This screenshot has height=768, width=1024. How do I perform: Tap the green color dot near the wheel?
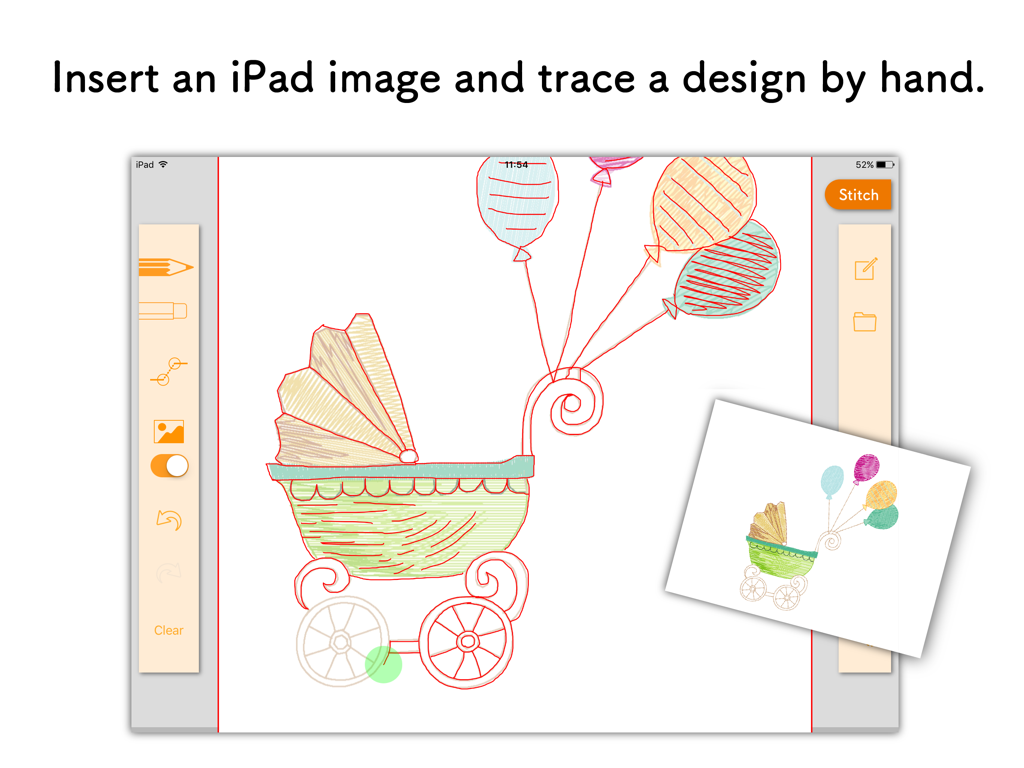[382, 662]
